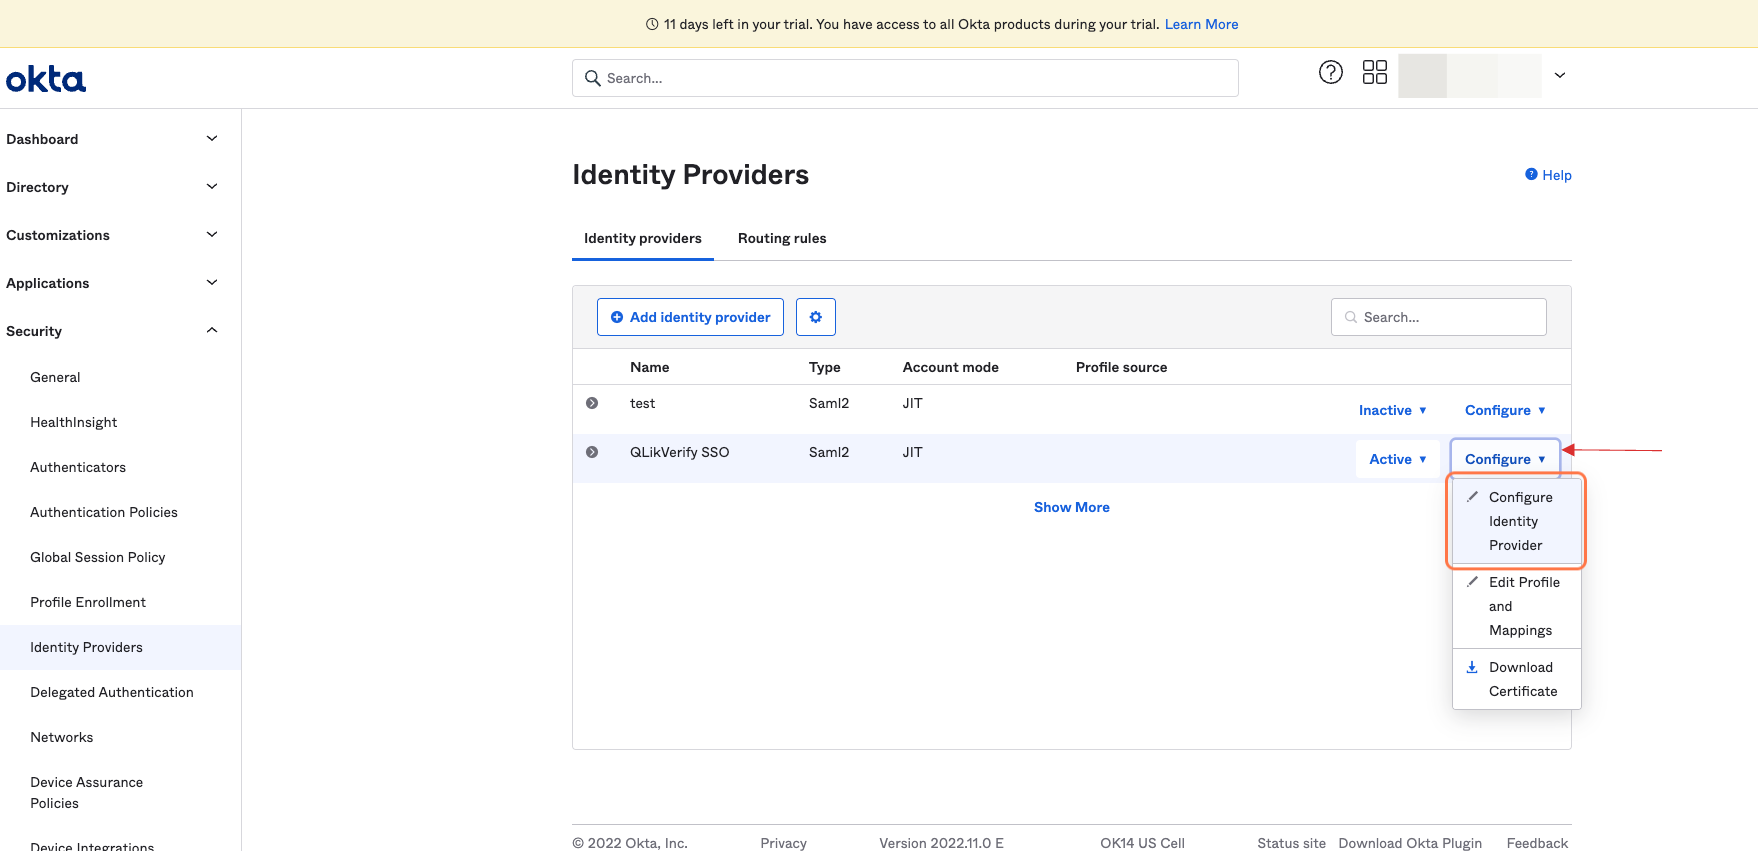
Task: Open Delegated Authentication in sidebar
Action: click(112, 692)
